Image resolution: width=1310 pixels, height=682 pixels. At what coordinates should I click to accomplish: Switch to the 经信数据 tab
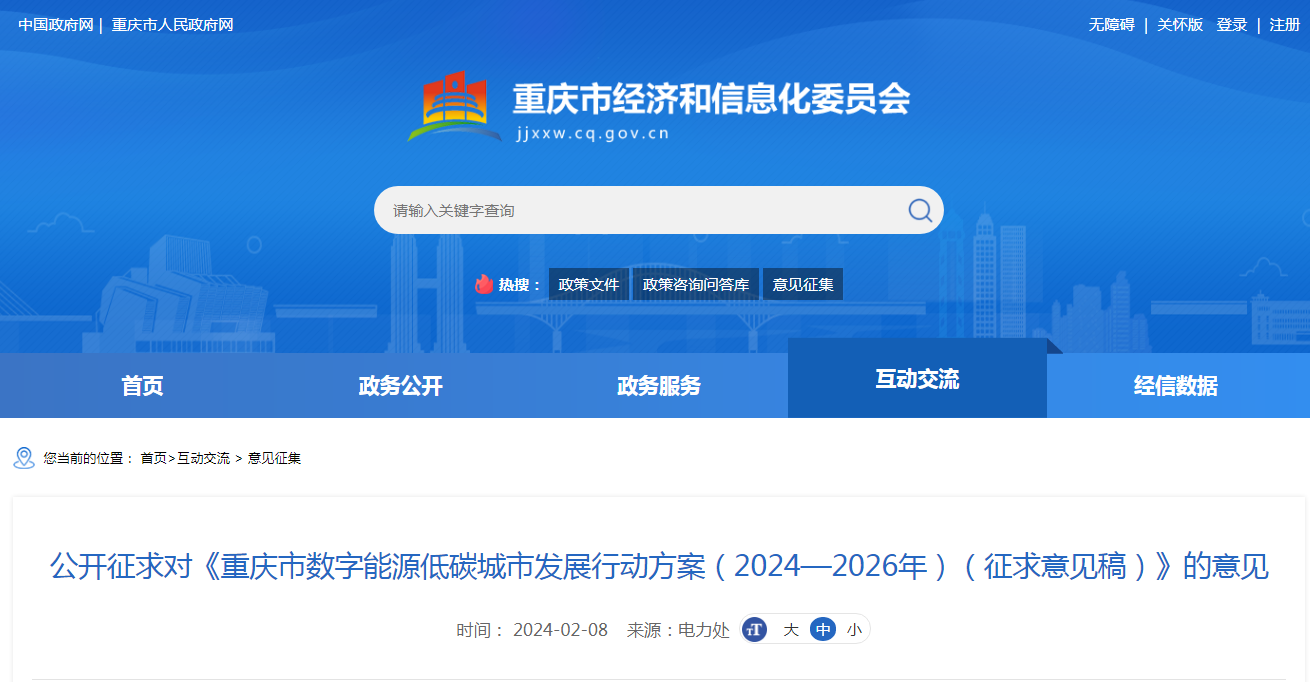[x=1176, y=386]
